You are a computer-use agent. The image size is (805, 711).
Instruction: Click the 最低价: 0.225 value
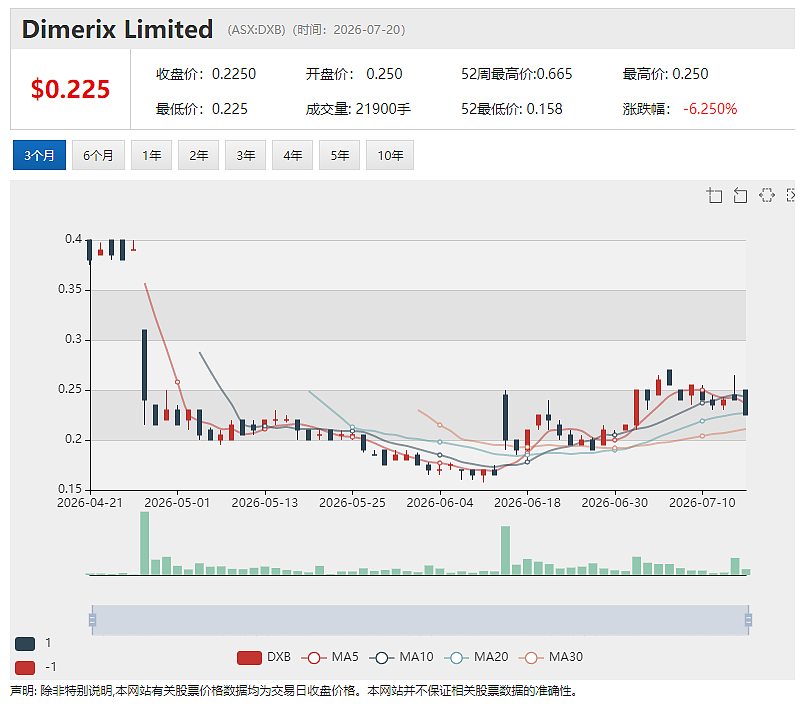point(202,109)
